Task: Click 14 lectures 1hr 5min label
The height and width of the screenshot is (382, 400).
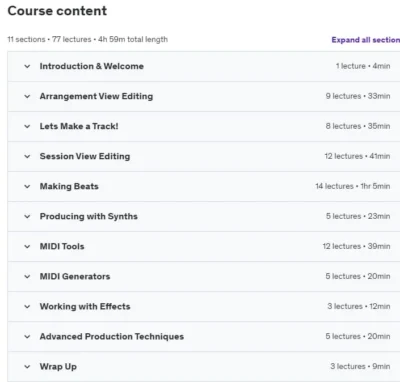Action: tap(353, 186)
